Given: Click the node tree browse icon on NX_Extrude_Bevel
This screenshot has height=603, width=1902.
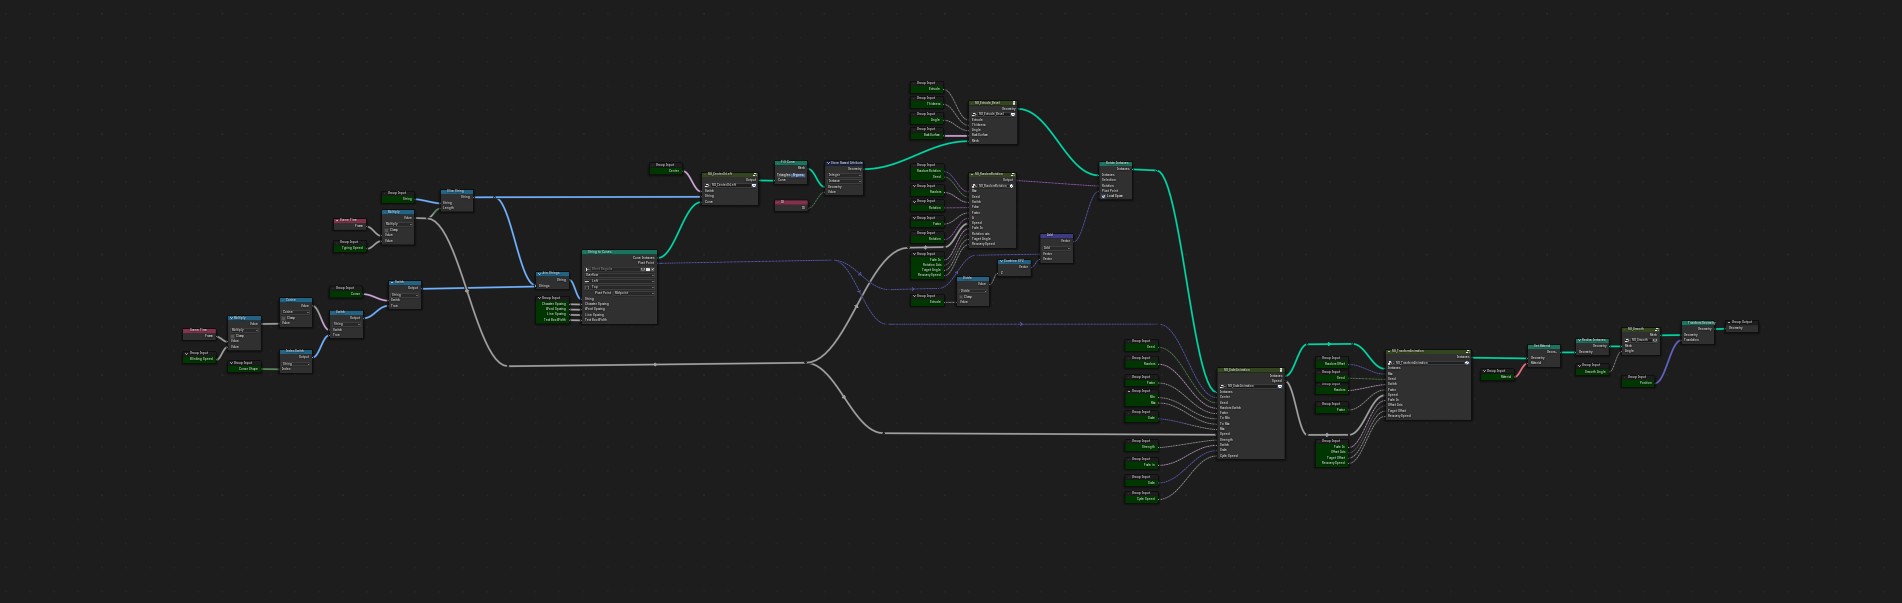Looking at the screenshot, I should (974, 114).
